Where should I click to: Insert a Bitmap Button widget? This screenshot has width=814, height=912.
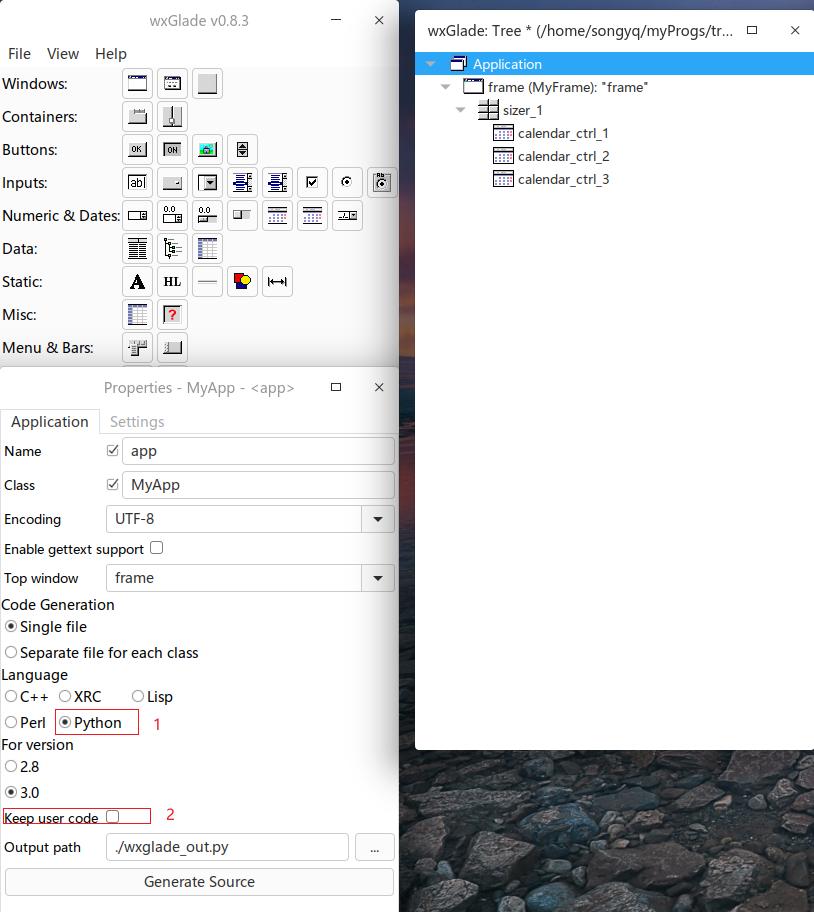pos(207,149)
